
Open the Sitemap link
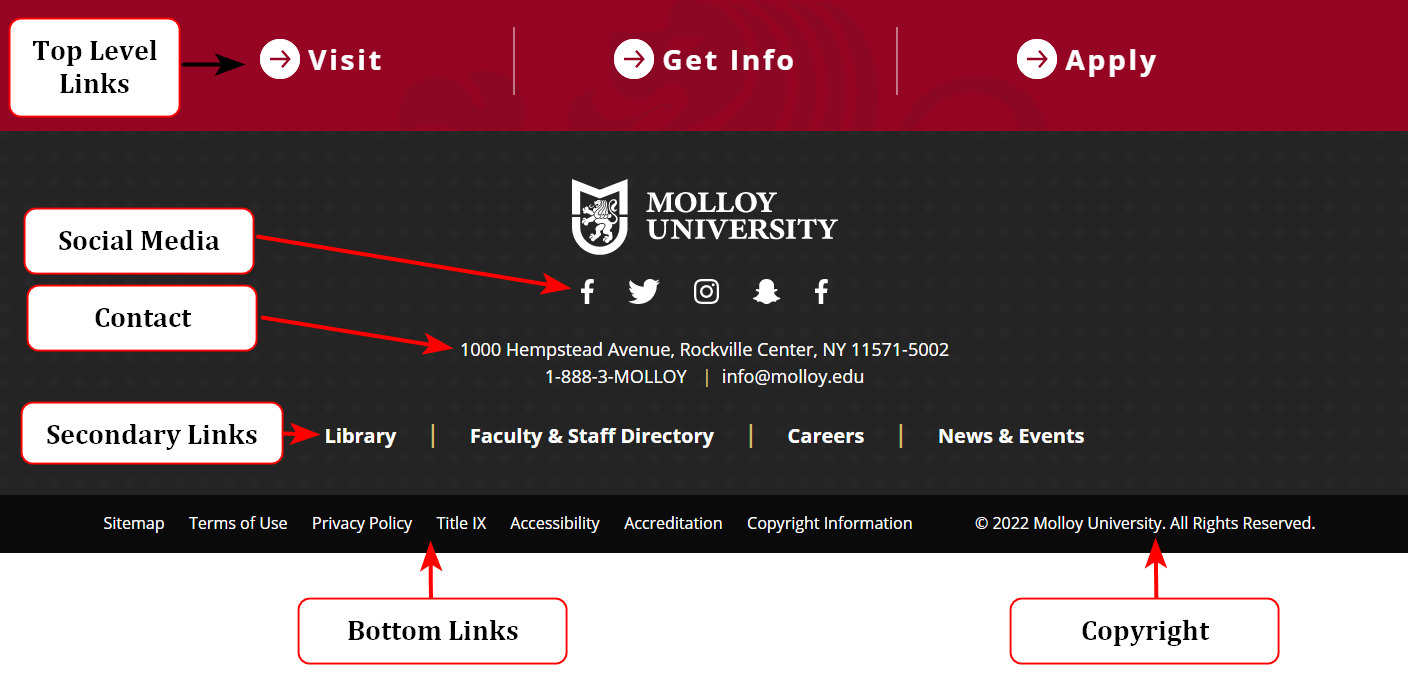tap(134, 523)
